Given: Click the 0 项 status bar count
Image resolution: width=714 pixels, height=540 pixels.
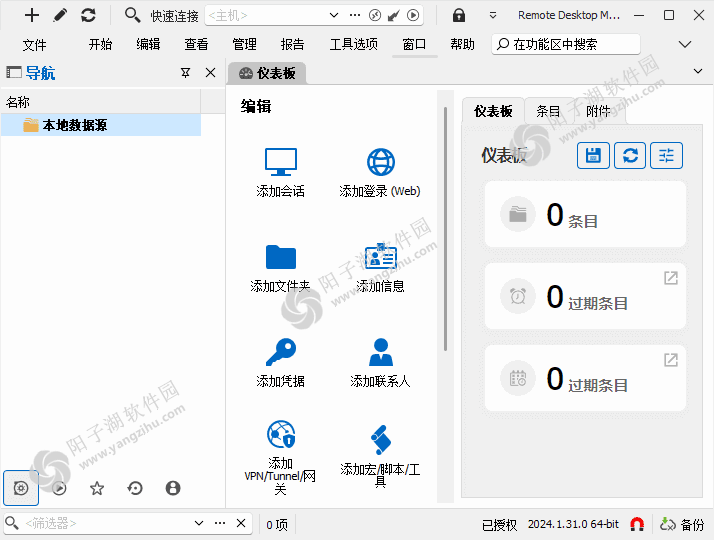Looking at the screenshot, I should pos(277,525).
